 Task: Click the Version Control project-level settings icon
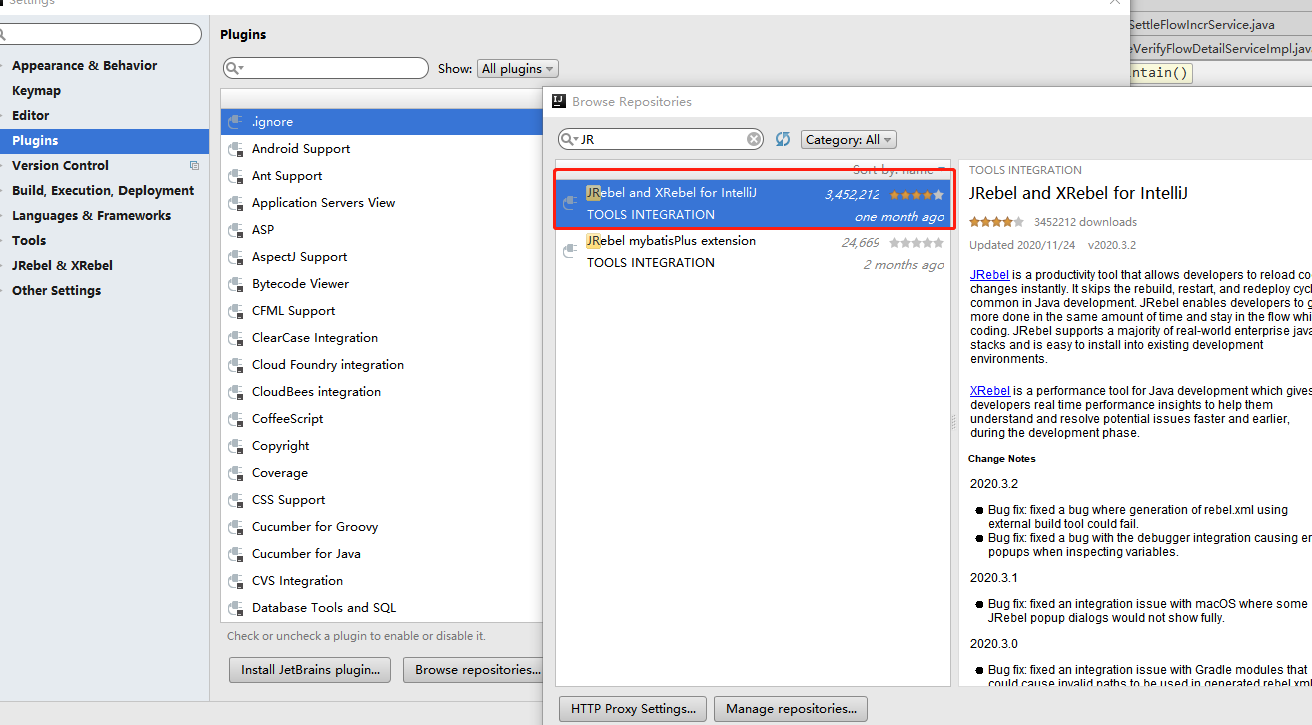pyautogui.click(x=194, y=166)
